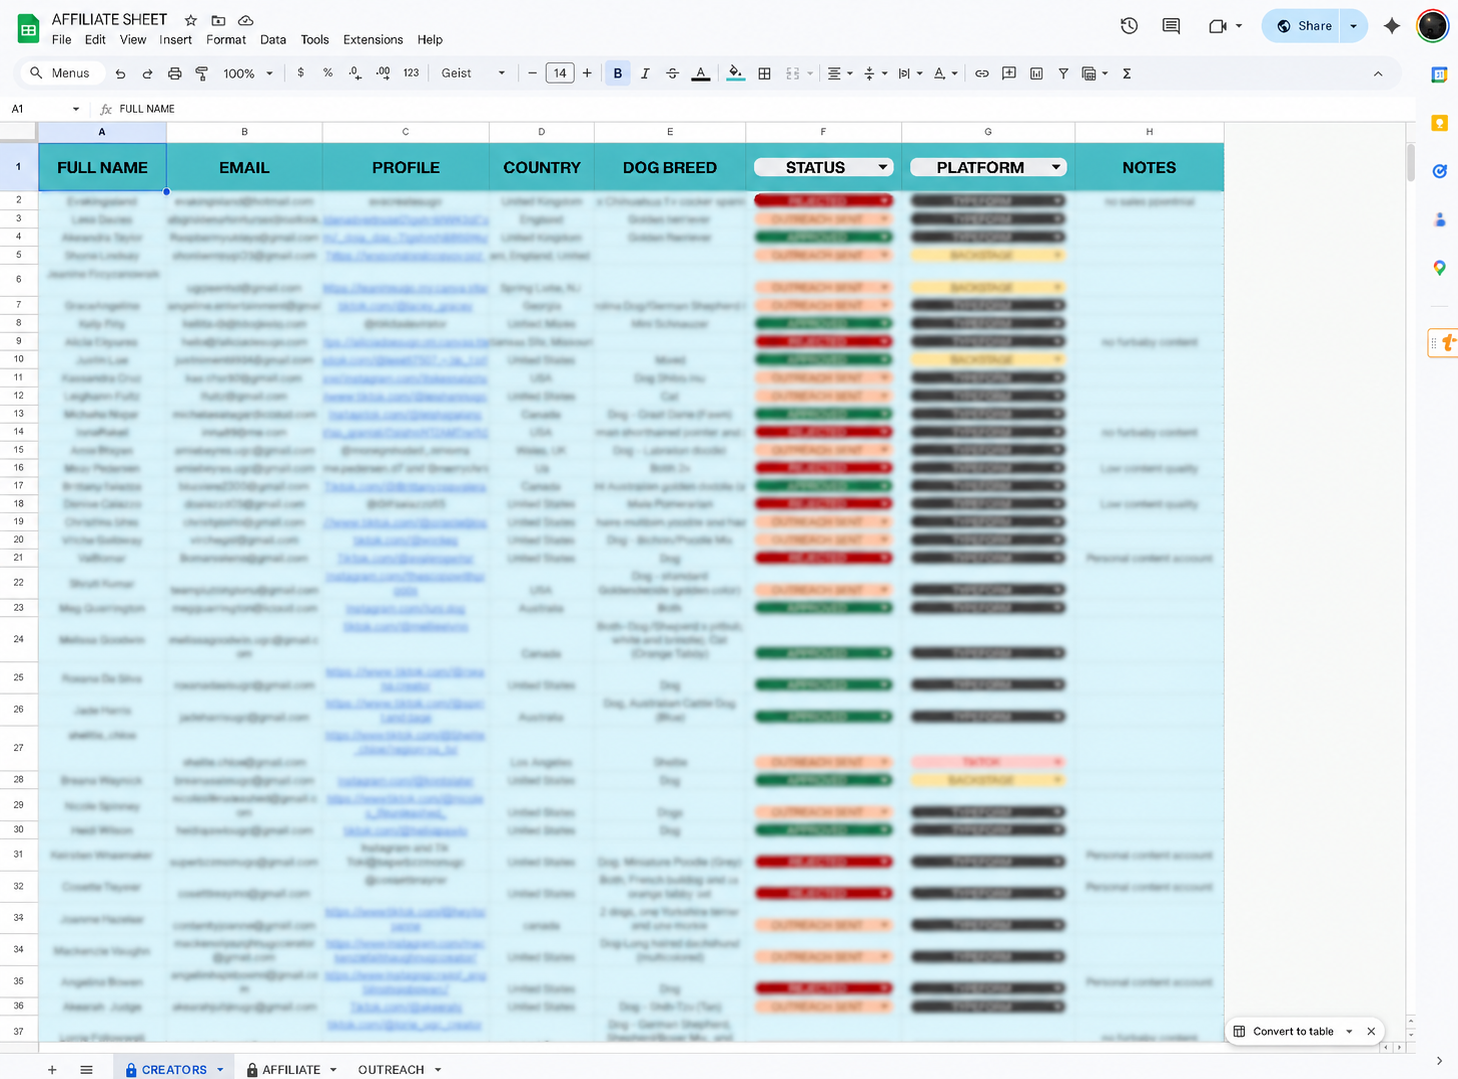1458x1079 pixels.
Task: Open PLATFORM header dropdown
Action: click(1056, 168)
